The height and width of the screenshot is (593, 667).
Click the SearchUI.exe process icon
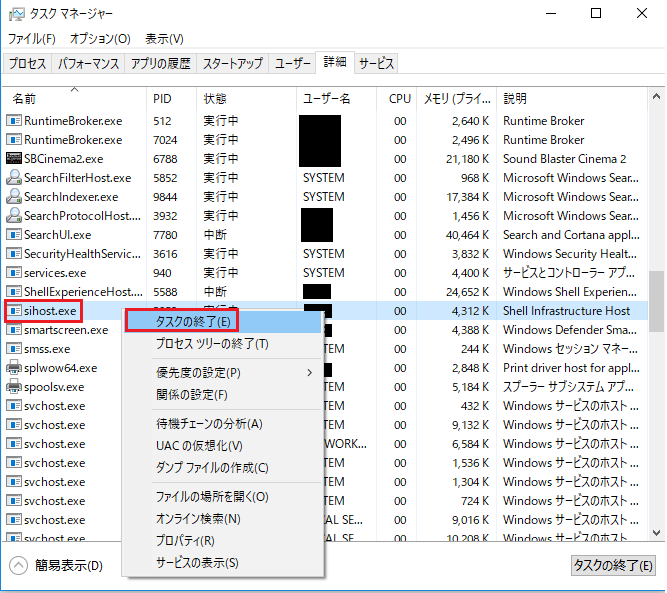[x=14, y=234]
